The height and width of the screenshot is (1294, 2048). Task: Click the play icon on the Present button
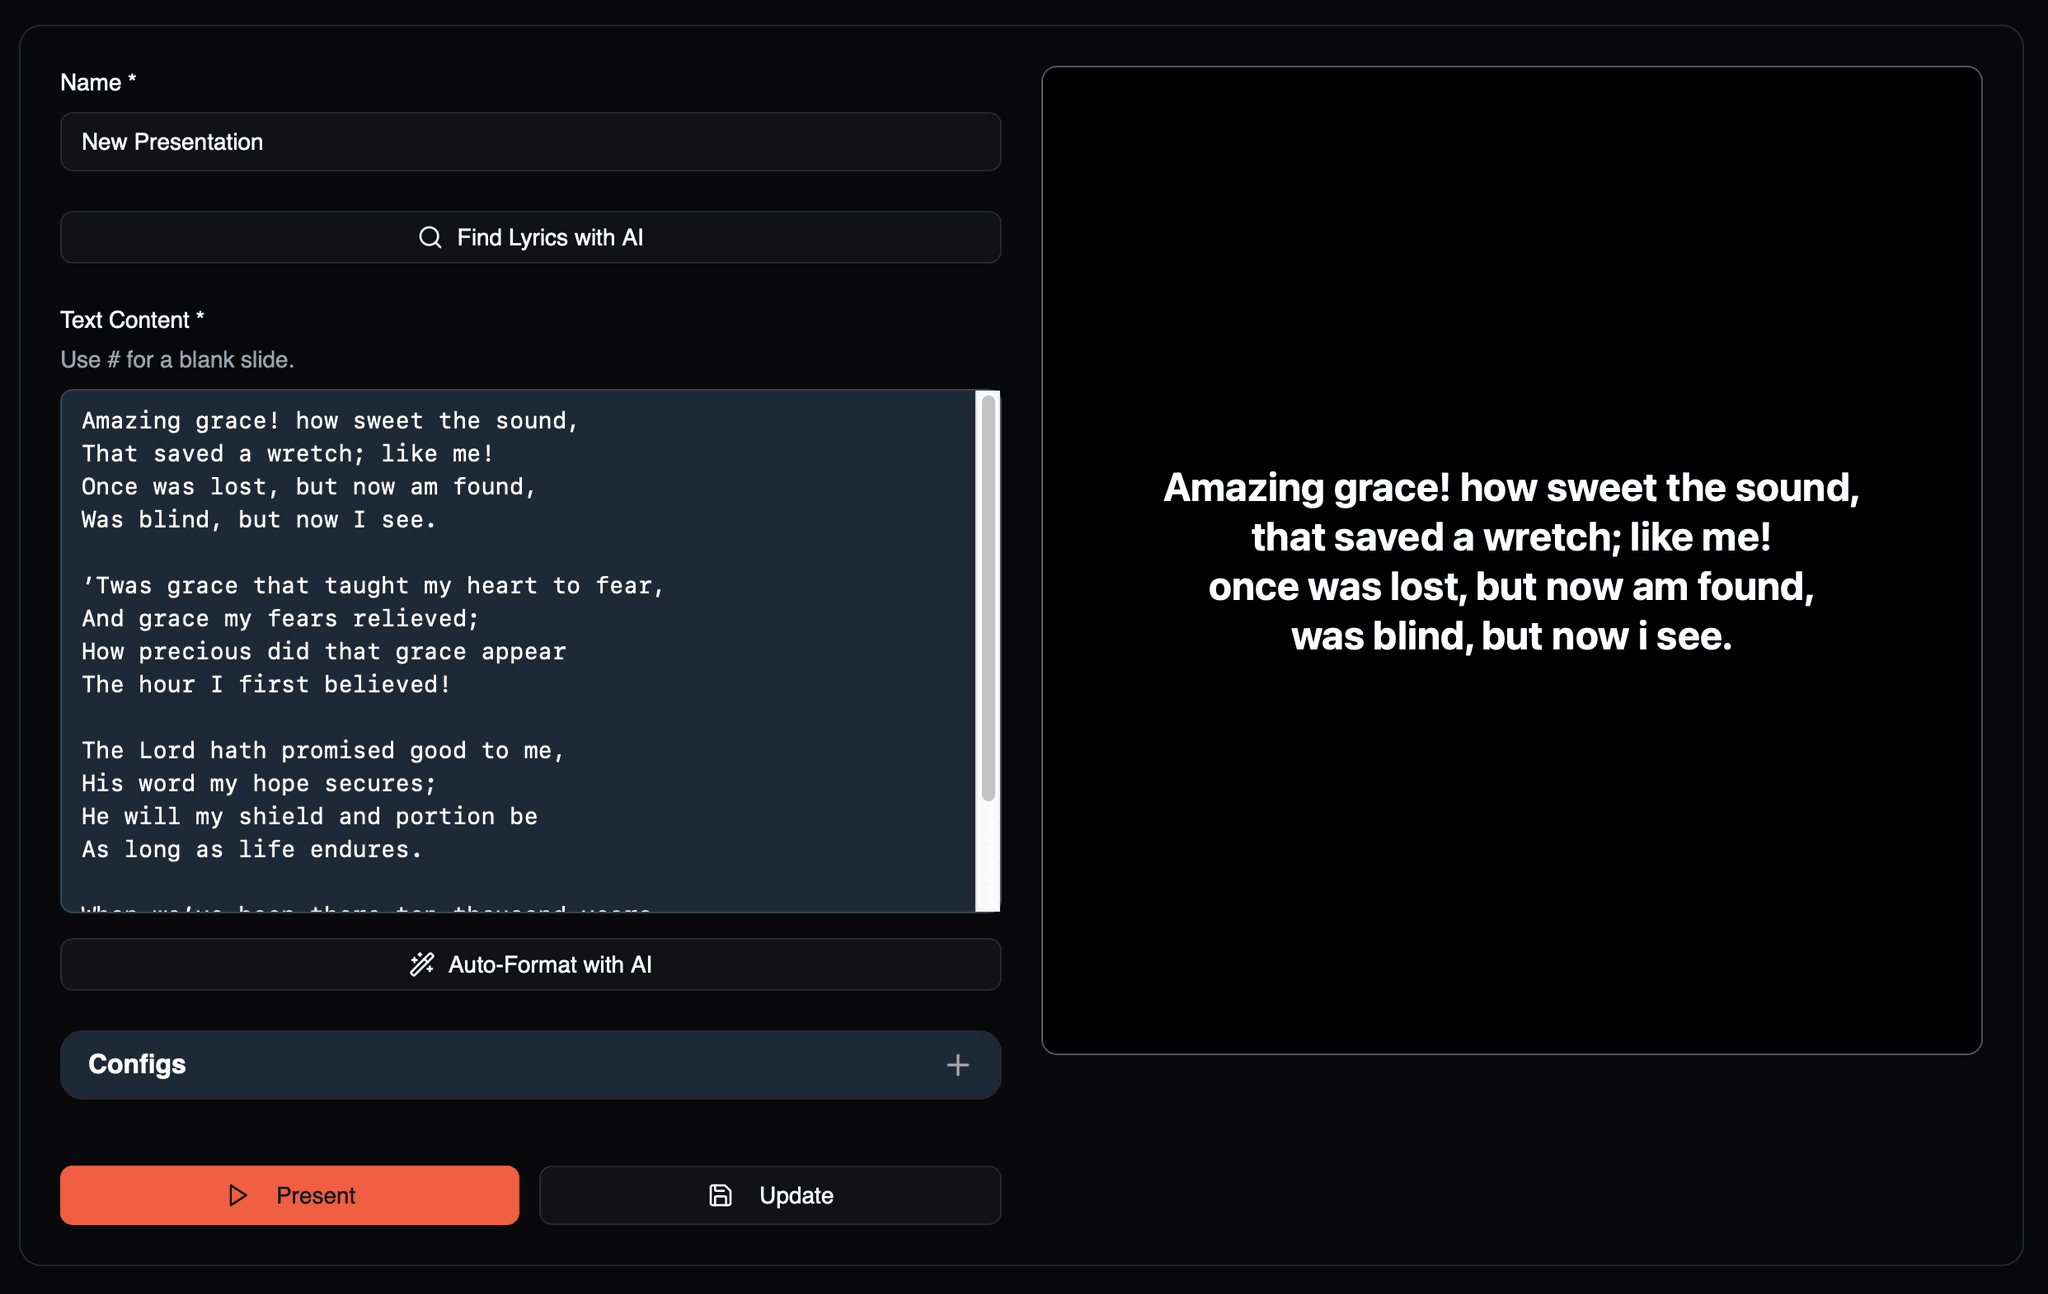coord(237,1195)
